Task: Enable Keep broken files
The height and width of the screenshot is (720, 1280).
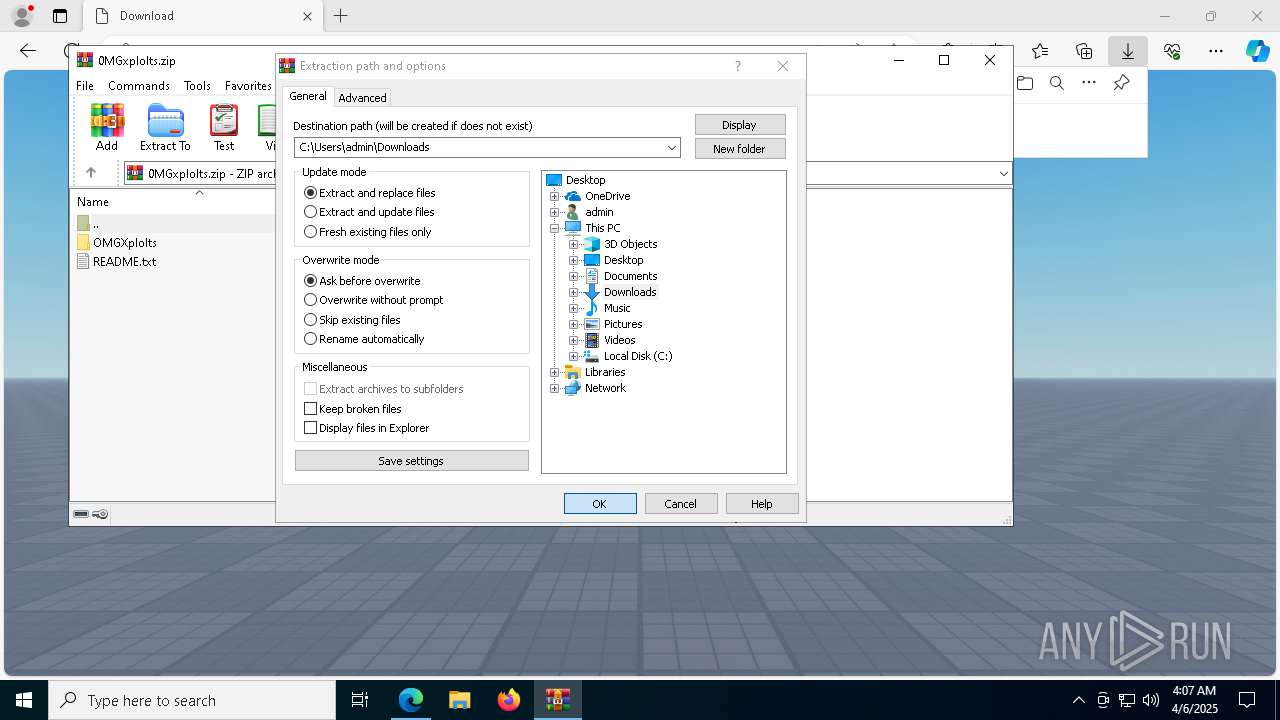Action: (352, 409)
